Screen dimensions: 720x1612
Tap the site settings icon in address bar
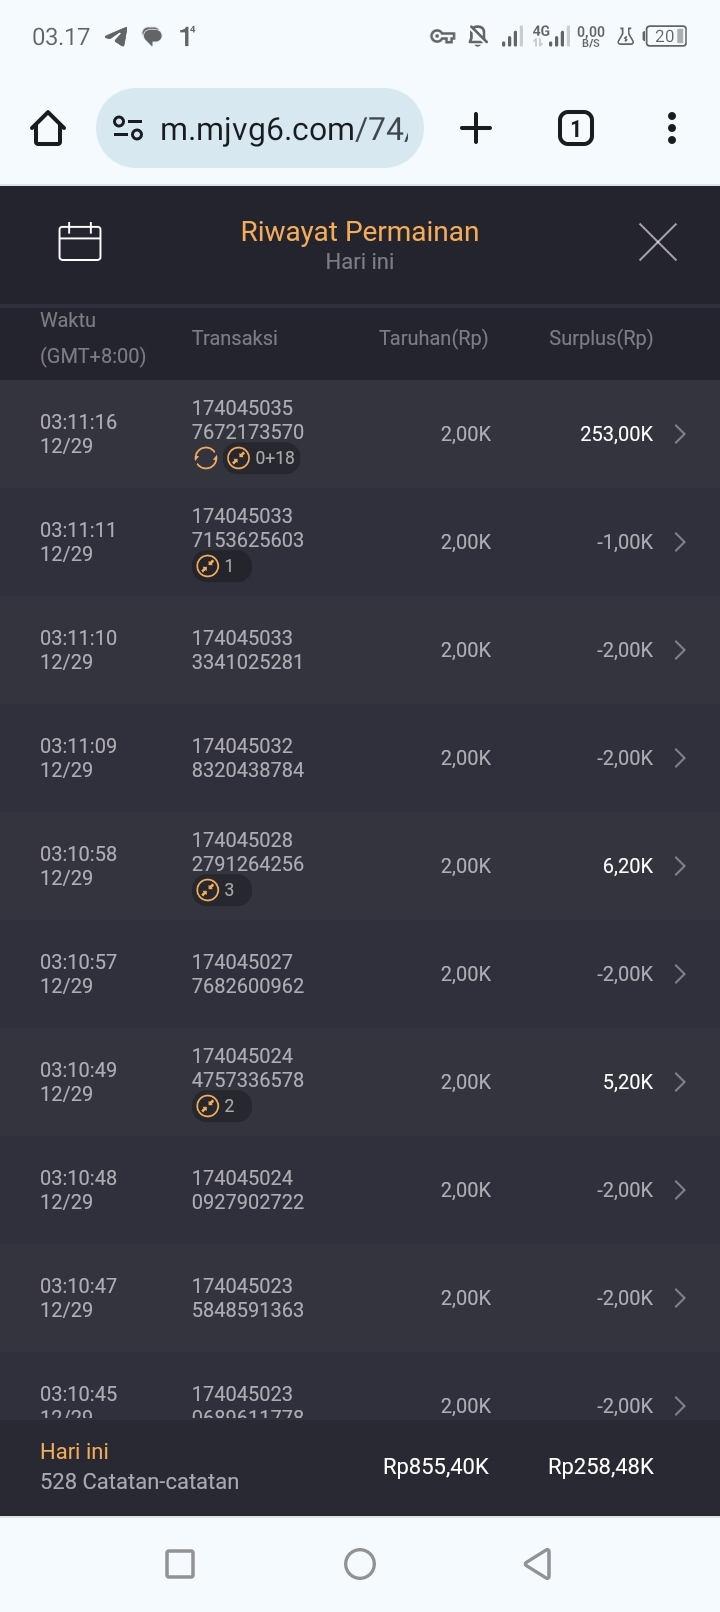pos(128,129)
